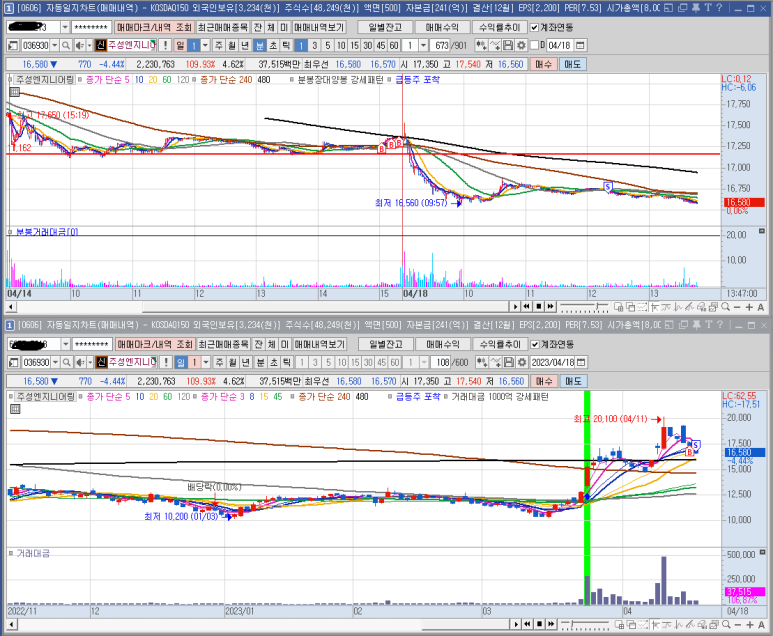The height and width of the screenshot is (636, 773).
Task: Open calendar picker next to 04/18 date
Action: point(580,45)
